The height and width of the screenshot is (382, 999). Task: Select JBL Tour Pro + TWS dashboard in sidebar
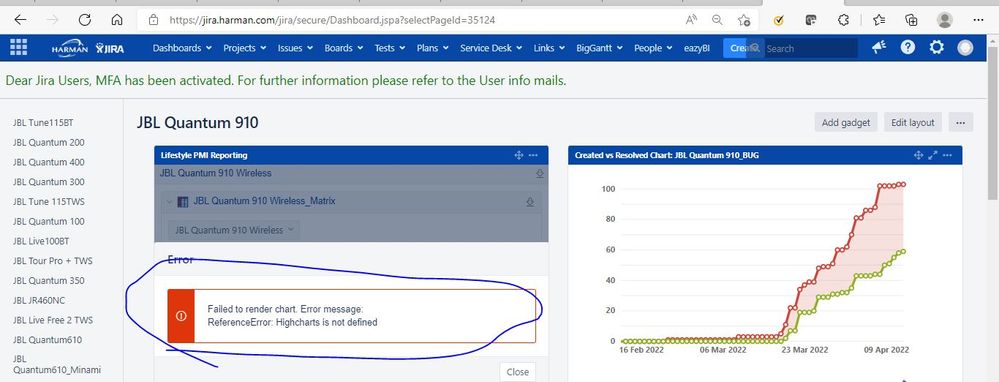pyautogui.click(x=52, y=261)
